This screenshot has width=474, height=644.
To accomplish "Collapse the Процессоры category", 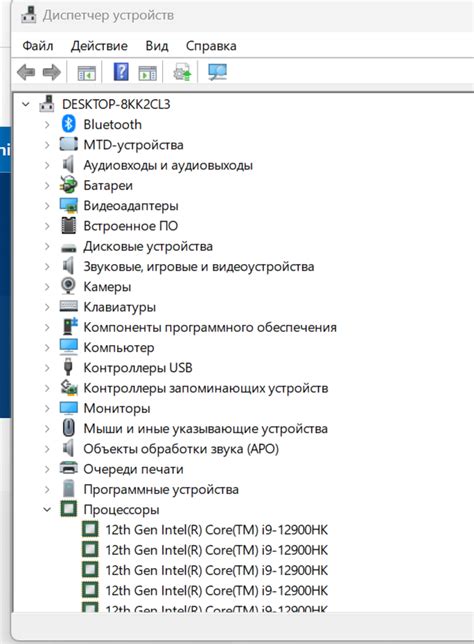I will click(x=47, y=510).
